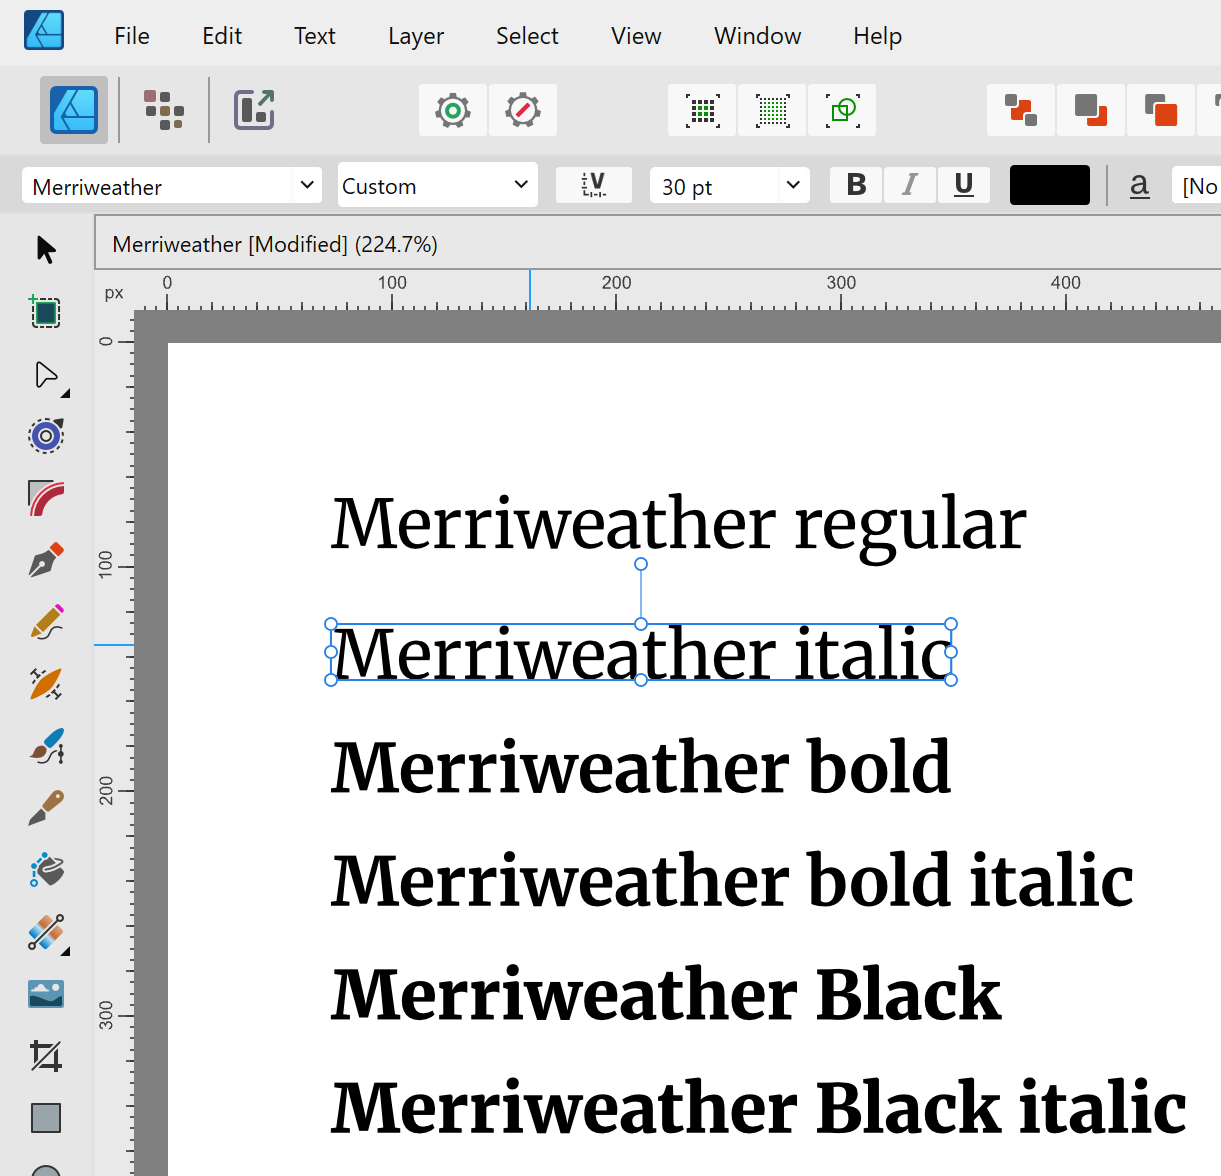Choose the Fill bucket tool
The image size is (1221, 1176).
click(x=46, y=870)
